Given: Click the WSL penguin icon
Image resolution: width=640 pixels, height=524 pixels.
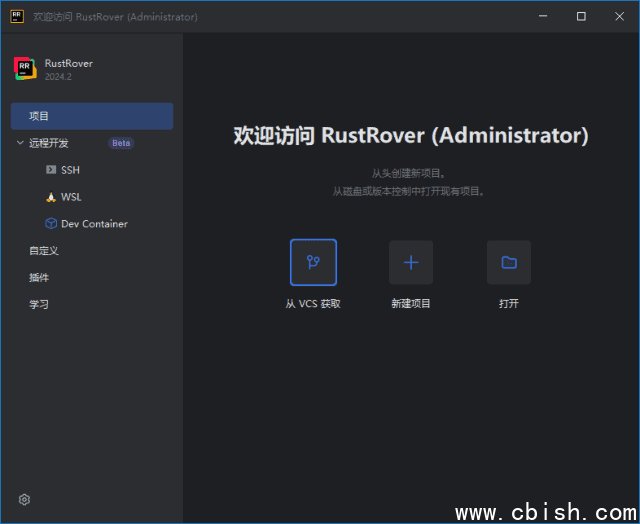Looking at the screenshot, I should point(51,197).
